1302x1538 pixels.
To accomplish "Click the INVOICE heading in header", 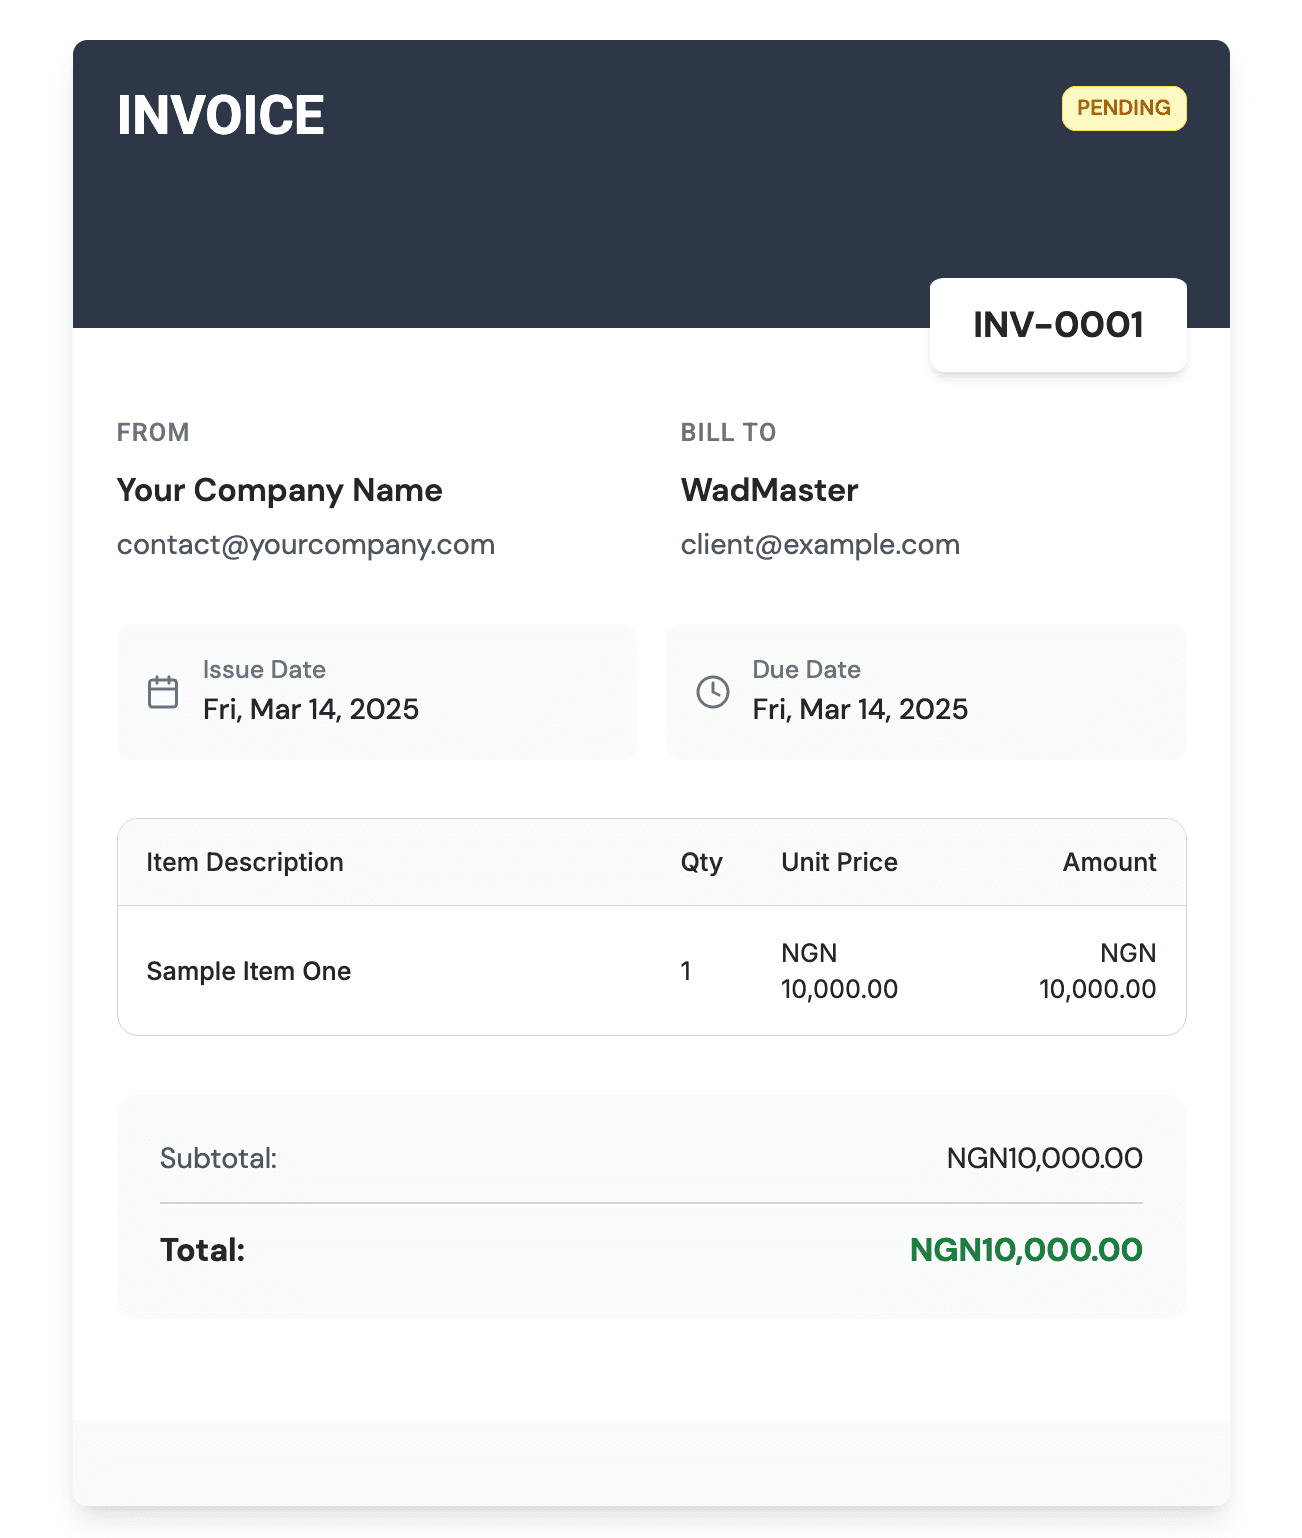I will [221, 115].
